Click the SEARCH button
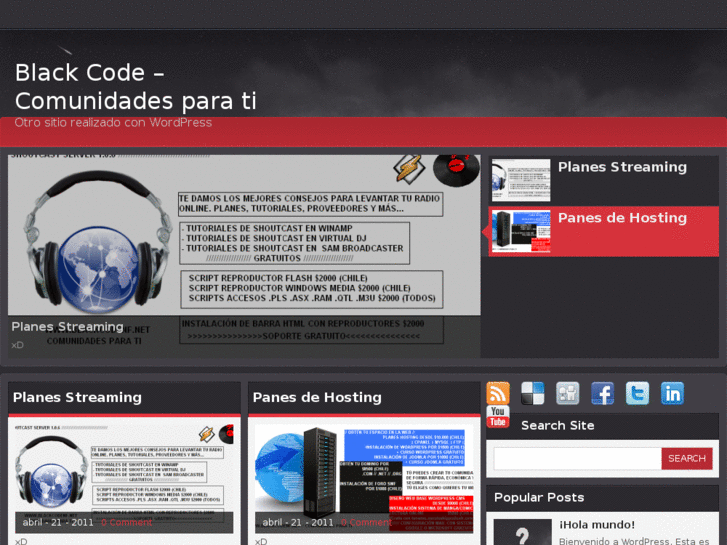The height and width of the screenshot is (545, 727). (687, 458)
